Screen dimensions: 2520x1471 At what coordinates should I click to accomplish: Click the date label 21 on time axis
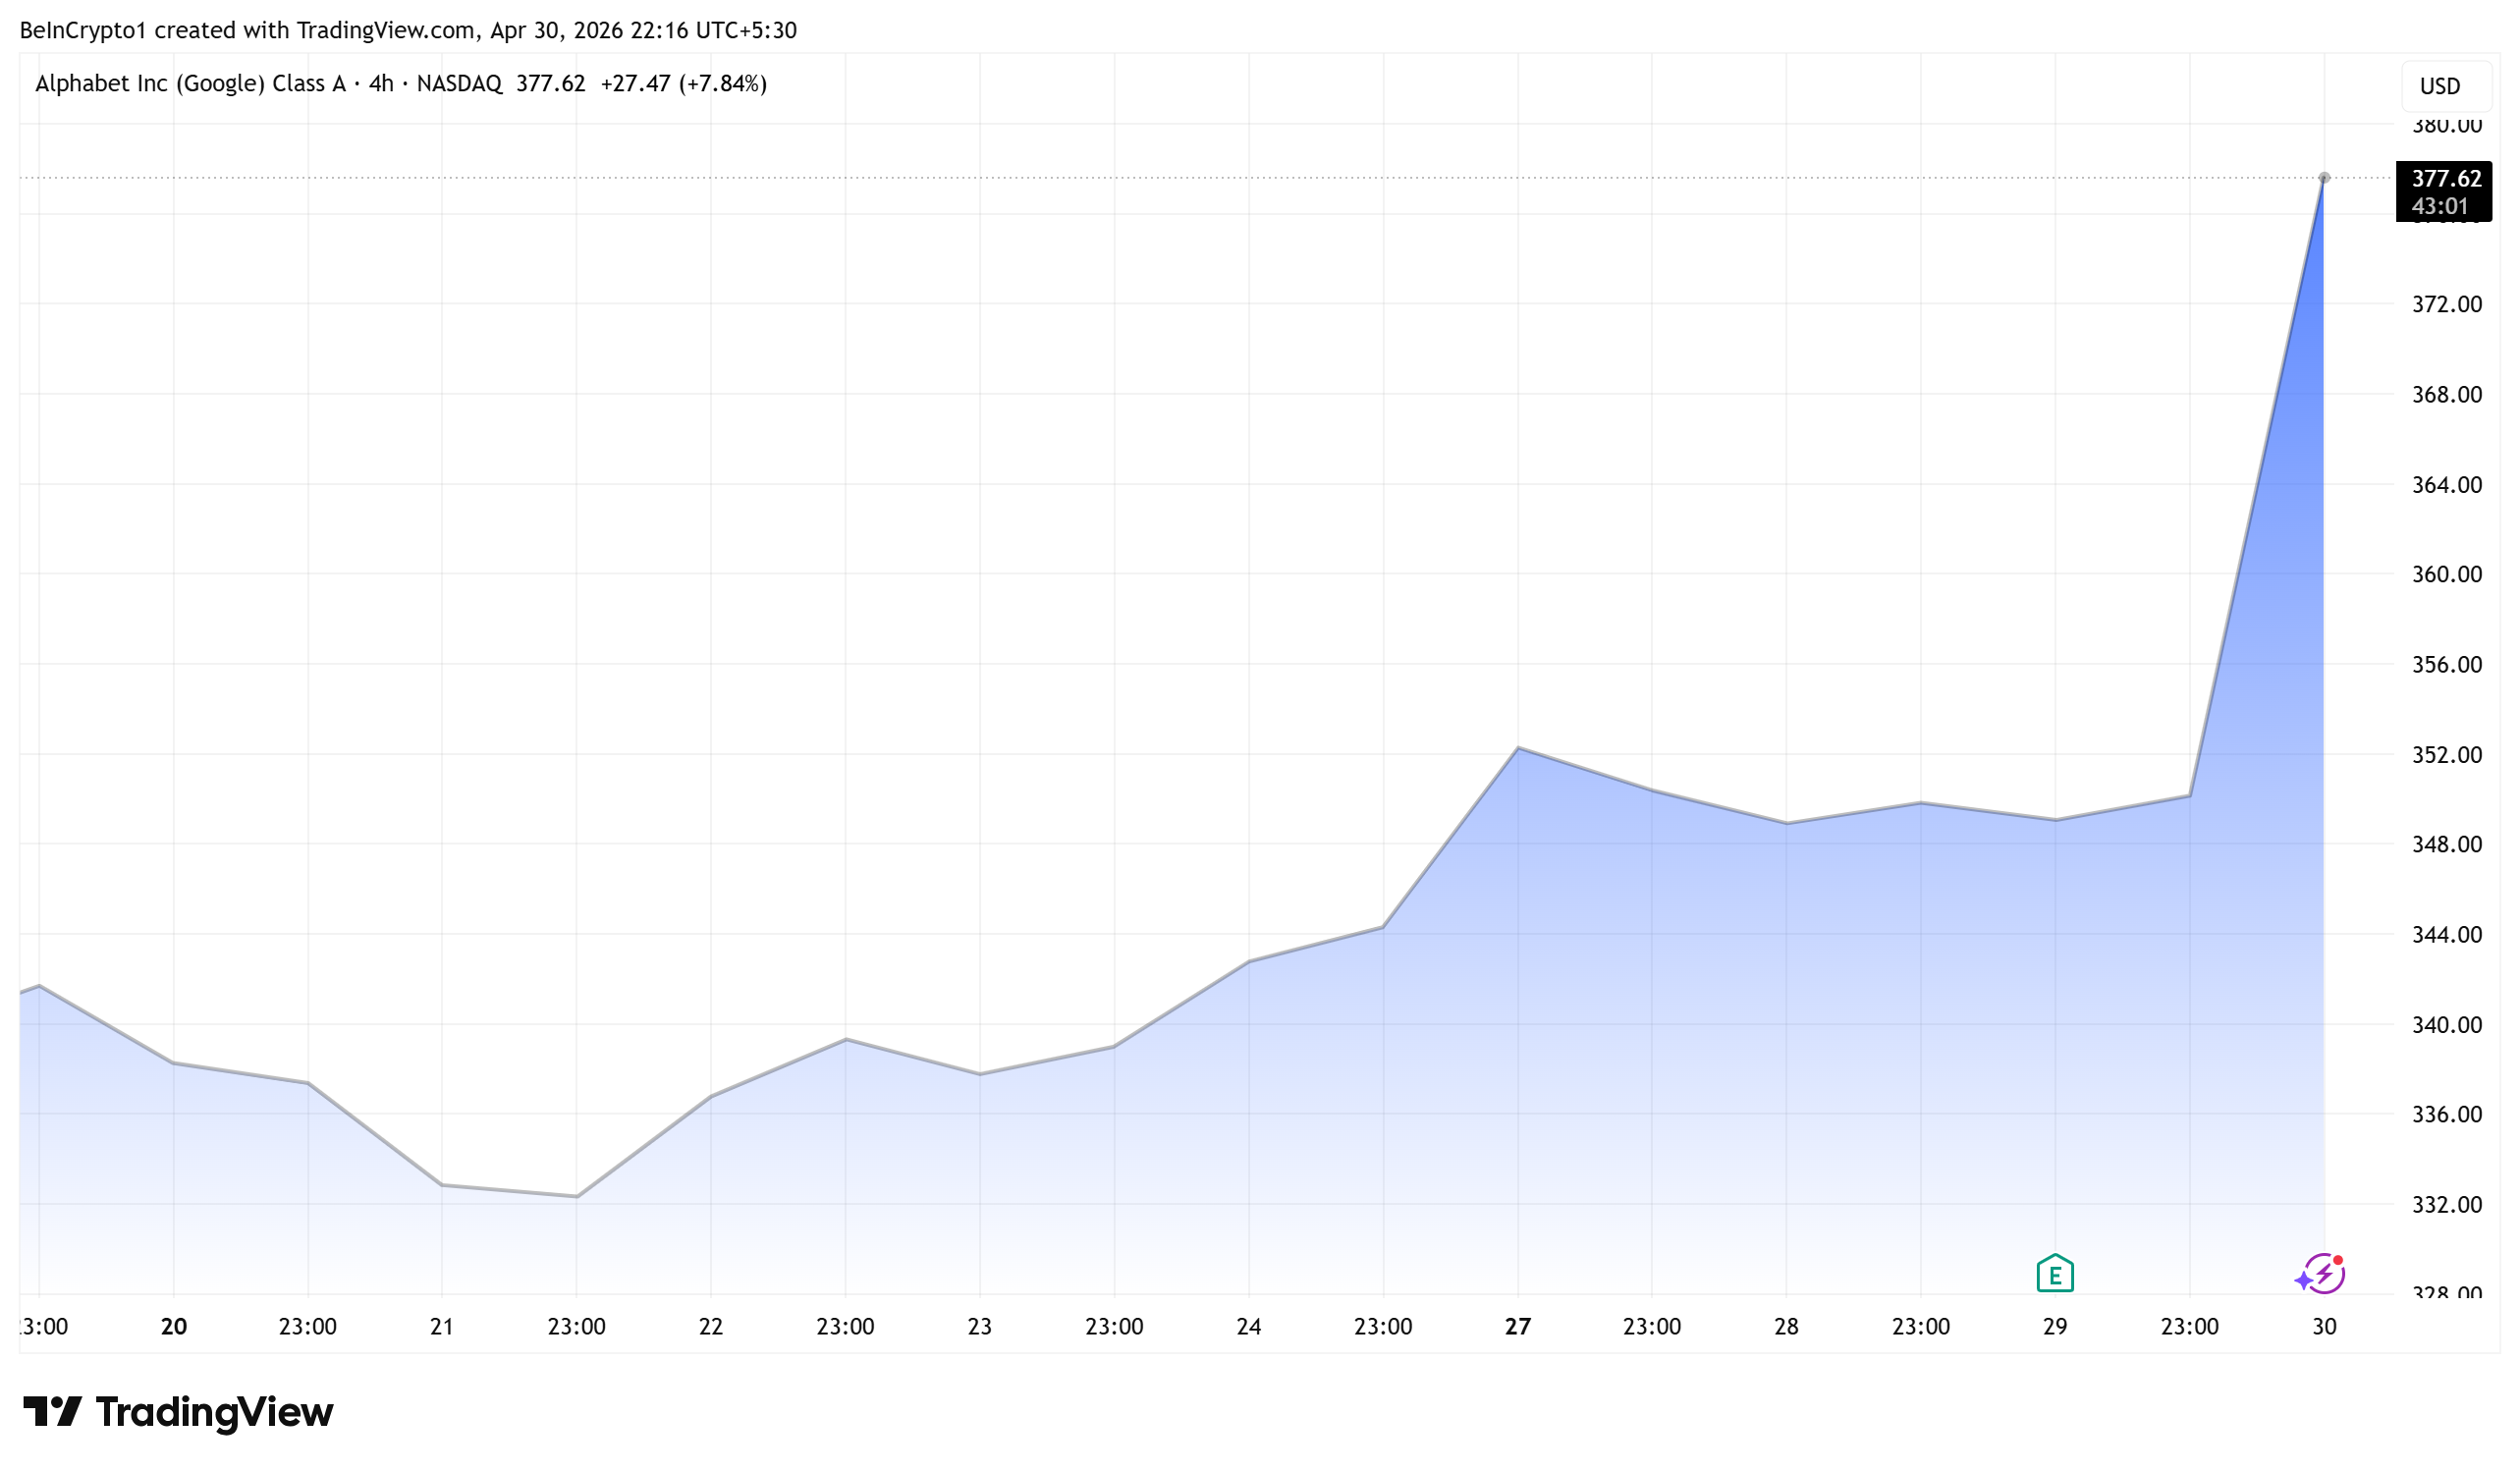442,1327
